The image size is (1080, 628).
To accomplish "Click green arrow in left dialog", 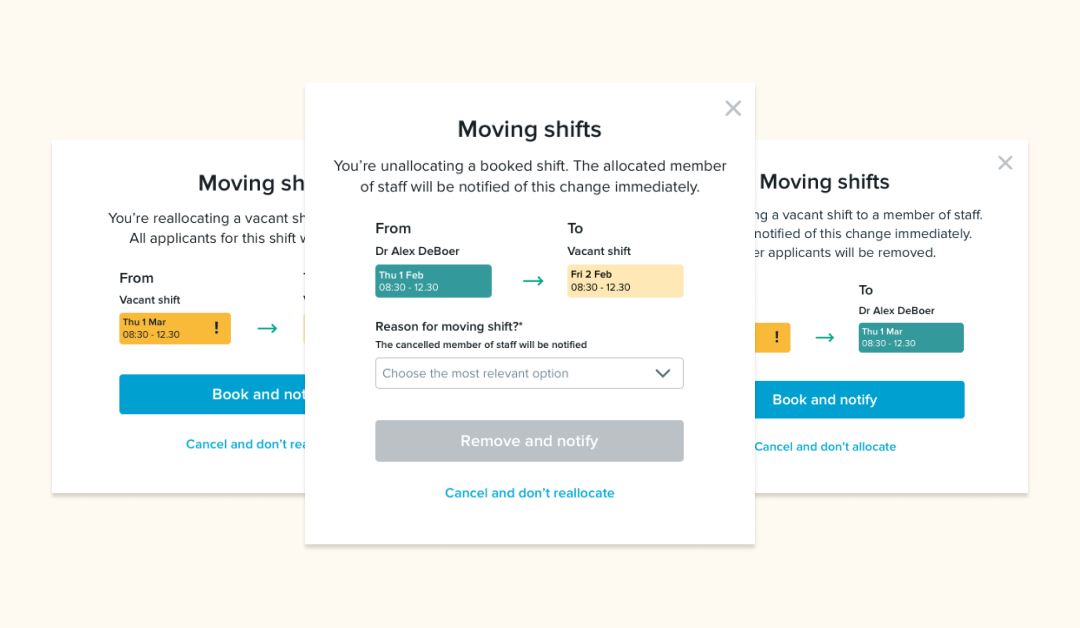I will pyautogui.click(x=267, y=328).
